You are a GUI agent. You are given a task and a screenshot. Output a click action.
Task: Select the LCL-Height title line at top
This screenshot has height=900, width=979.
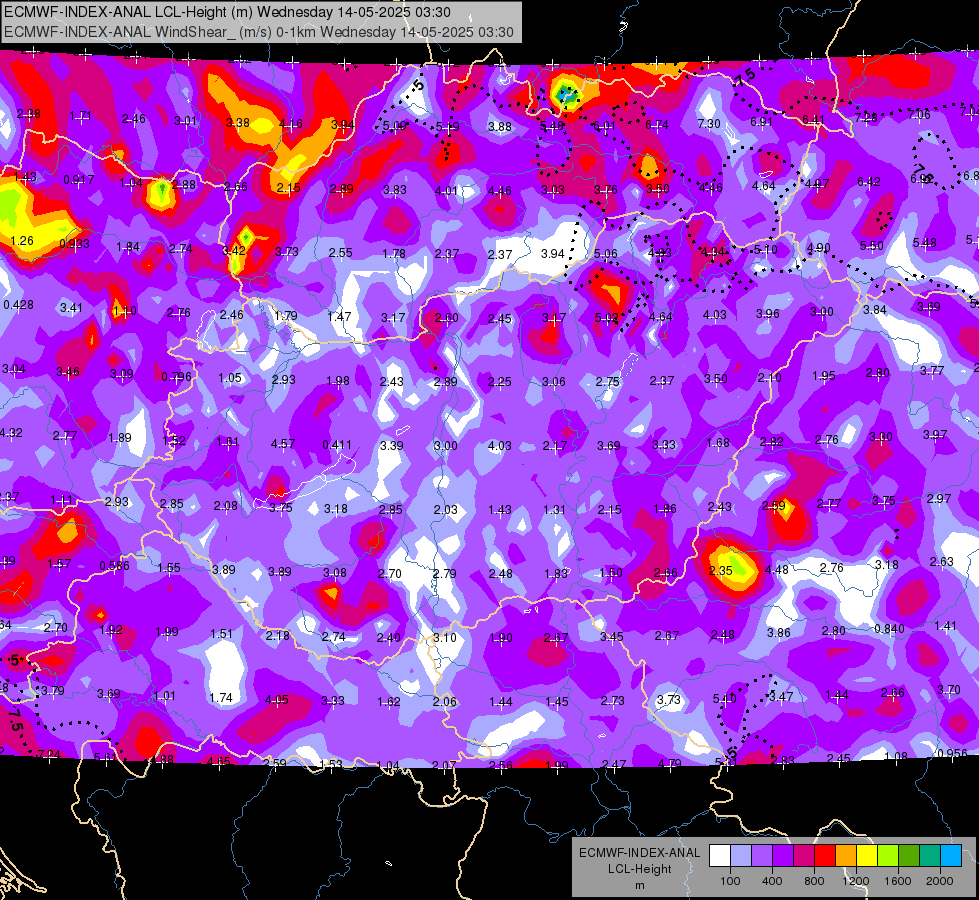227,12
